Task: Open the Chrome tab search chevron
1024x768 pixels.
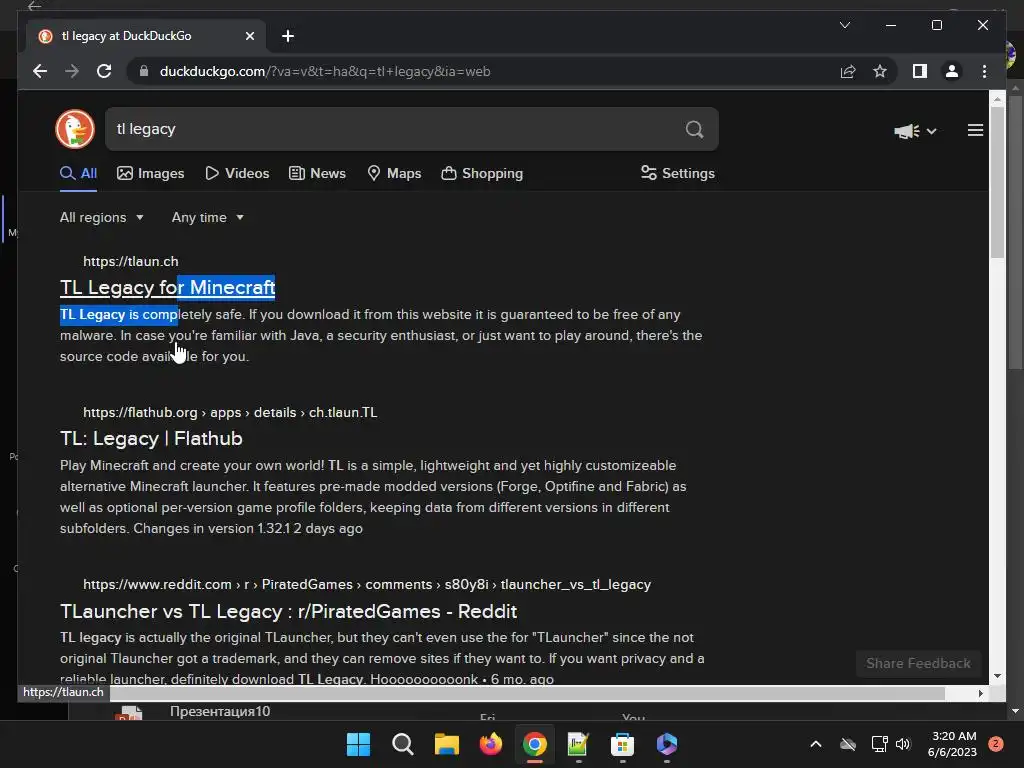Action: (844, 25)
